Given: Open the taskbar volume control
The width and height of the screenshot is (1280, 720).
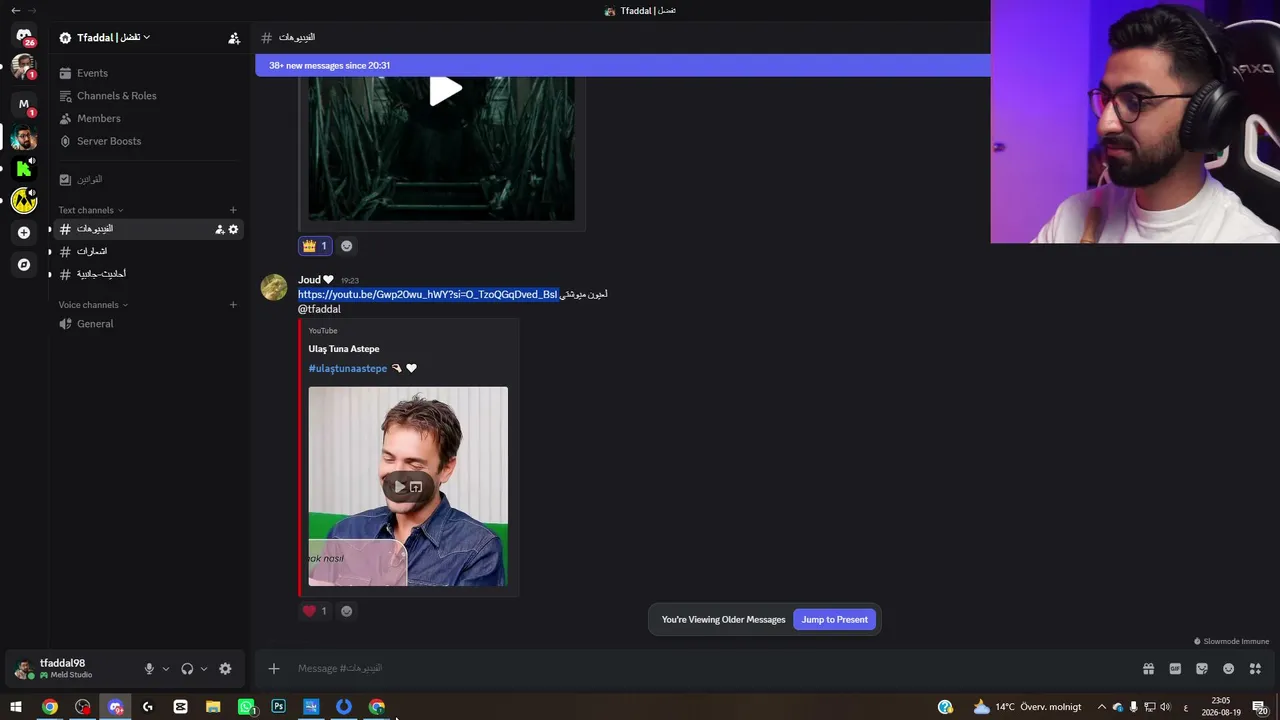Looking at the screenshot, I should [1165, 707].
